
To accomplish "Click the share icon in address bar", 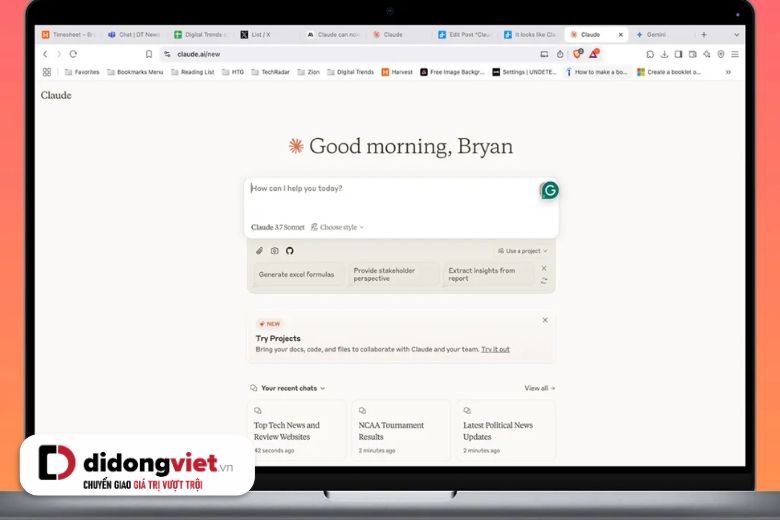I will [x=560, y=54].
